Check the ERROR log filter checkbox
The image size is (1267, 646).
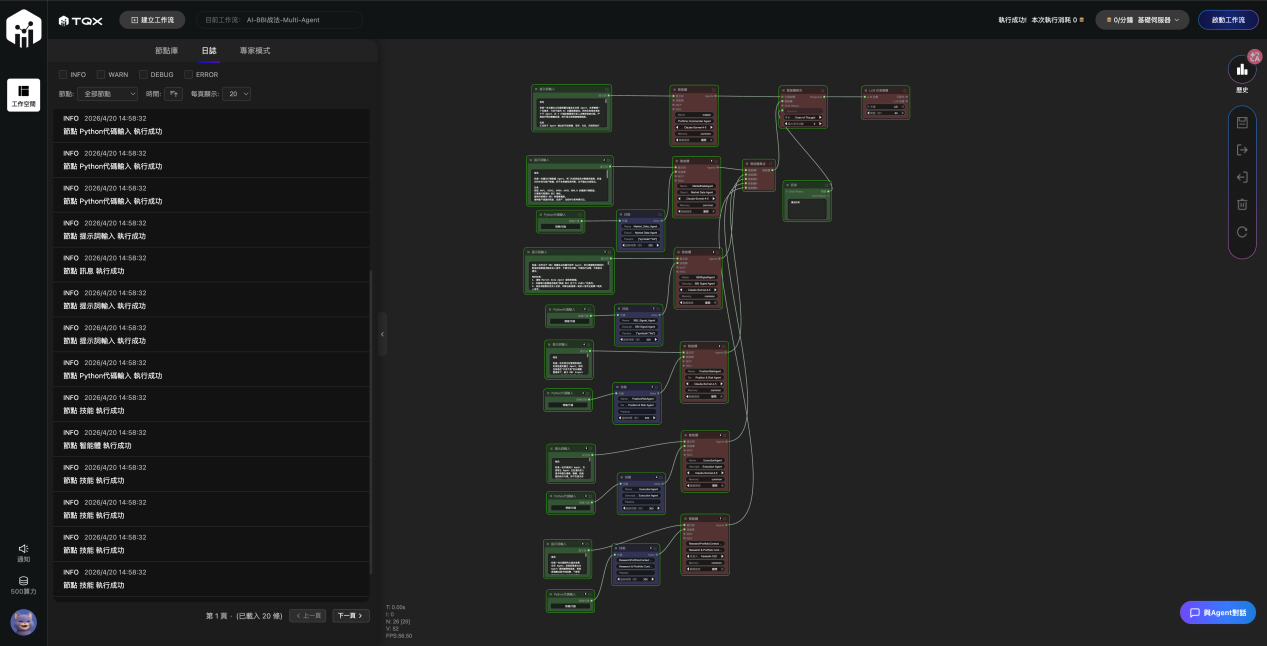click(188, 75)
